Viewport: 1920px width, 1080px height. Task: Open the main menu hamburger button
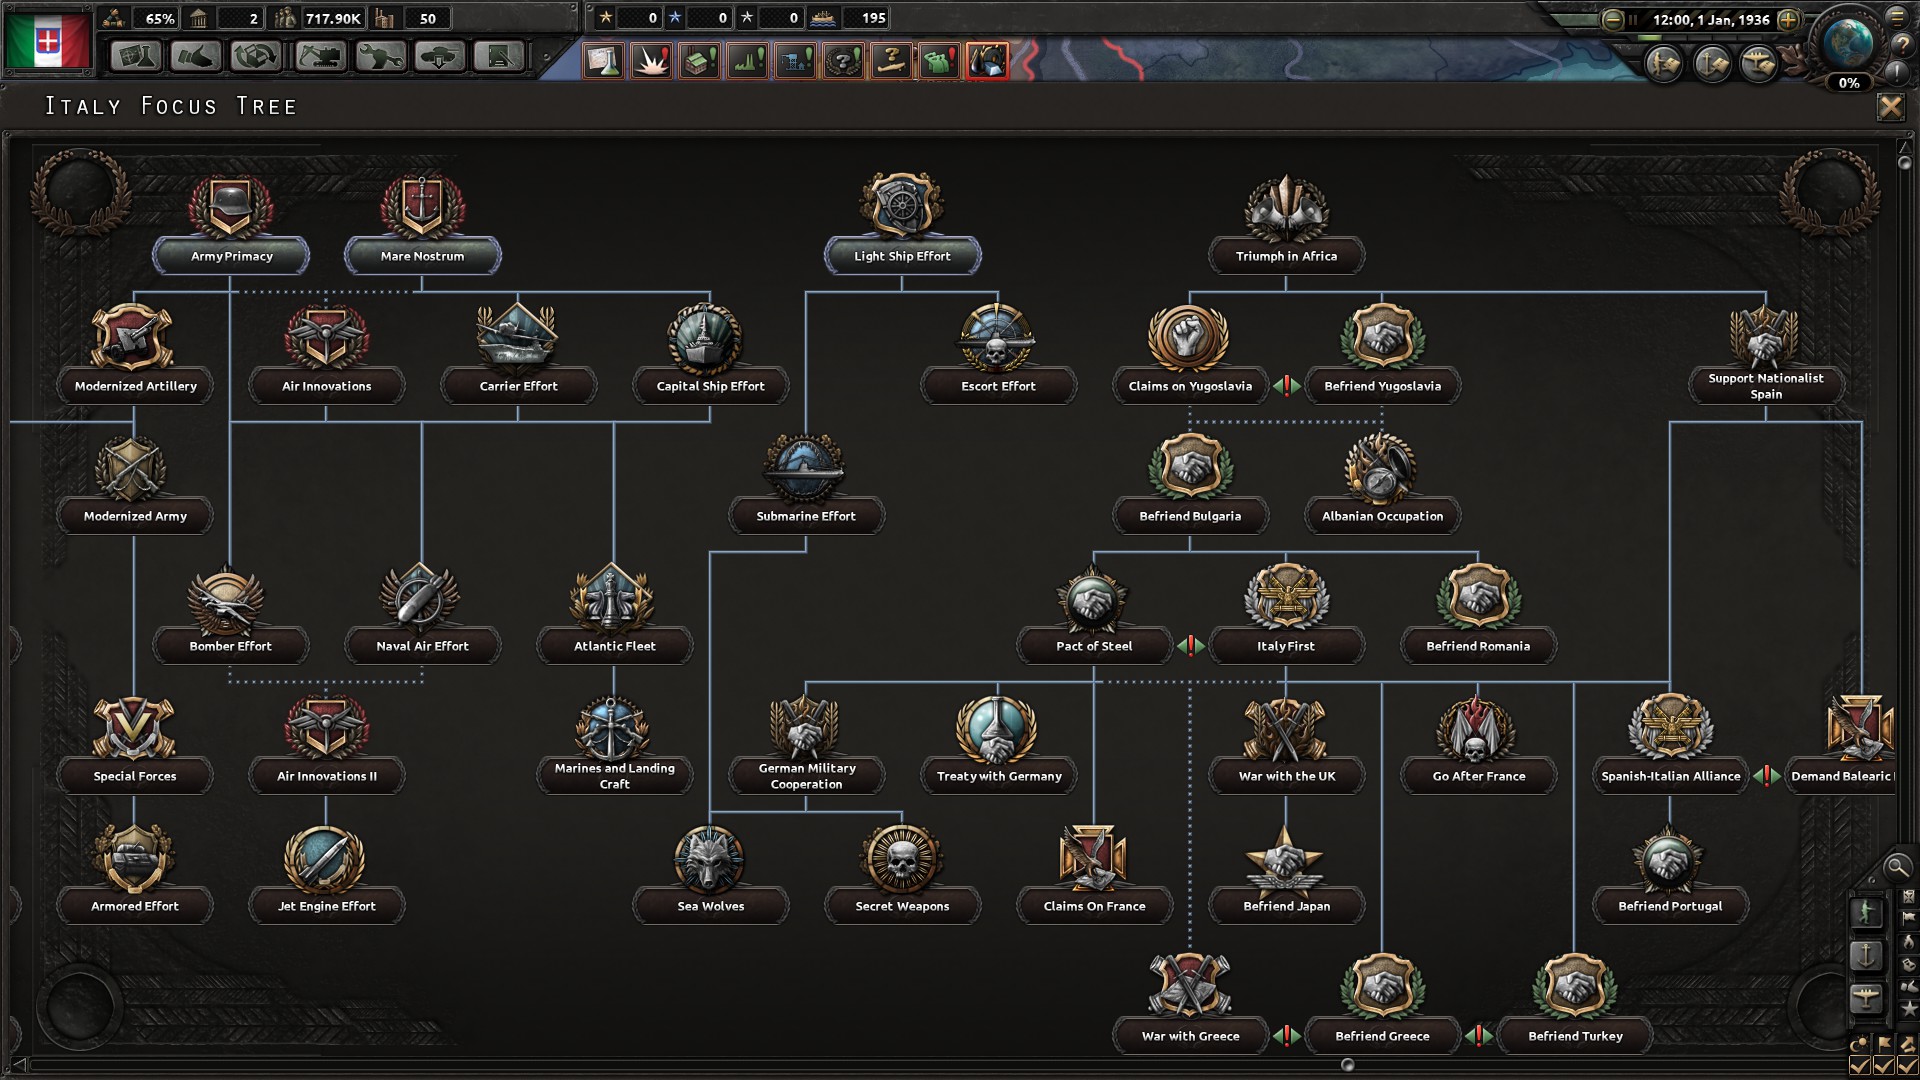pyautogui.click(x=1898, y=17)
